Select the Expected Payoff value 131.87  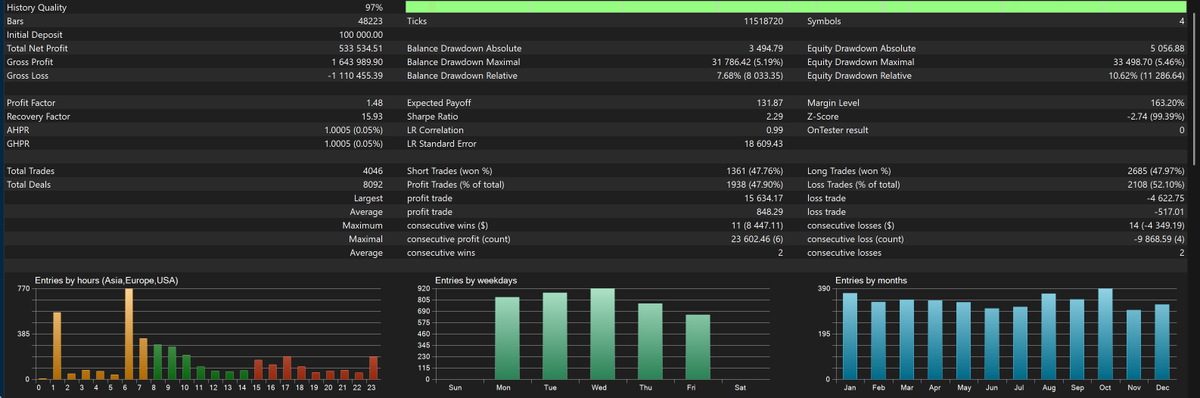pos(770,103)
